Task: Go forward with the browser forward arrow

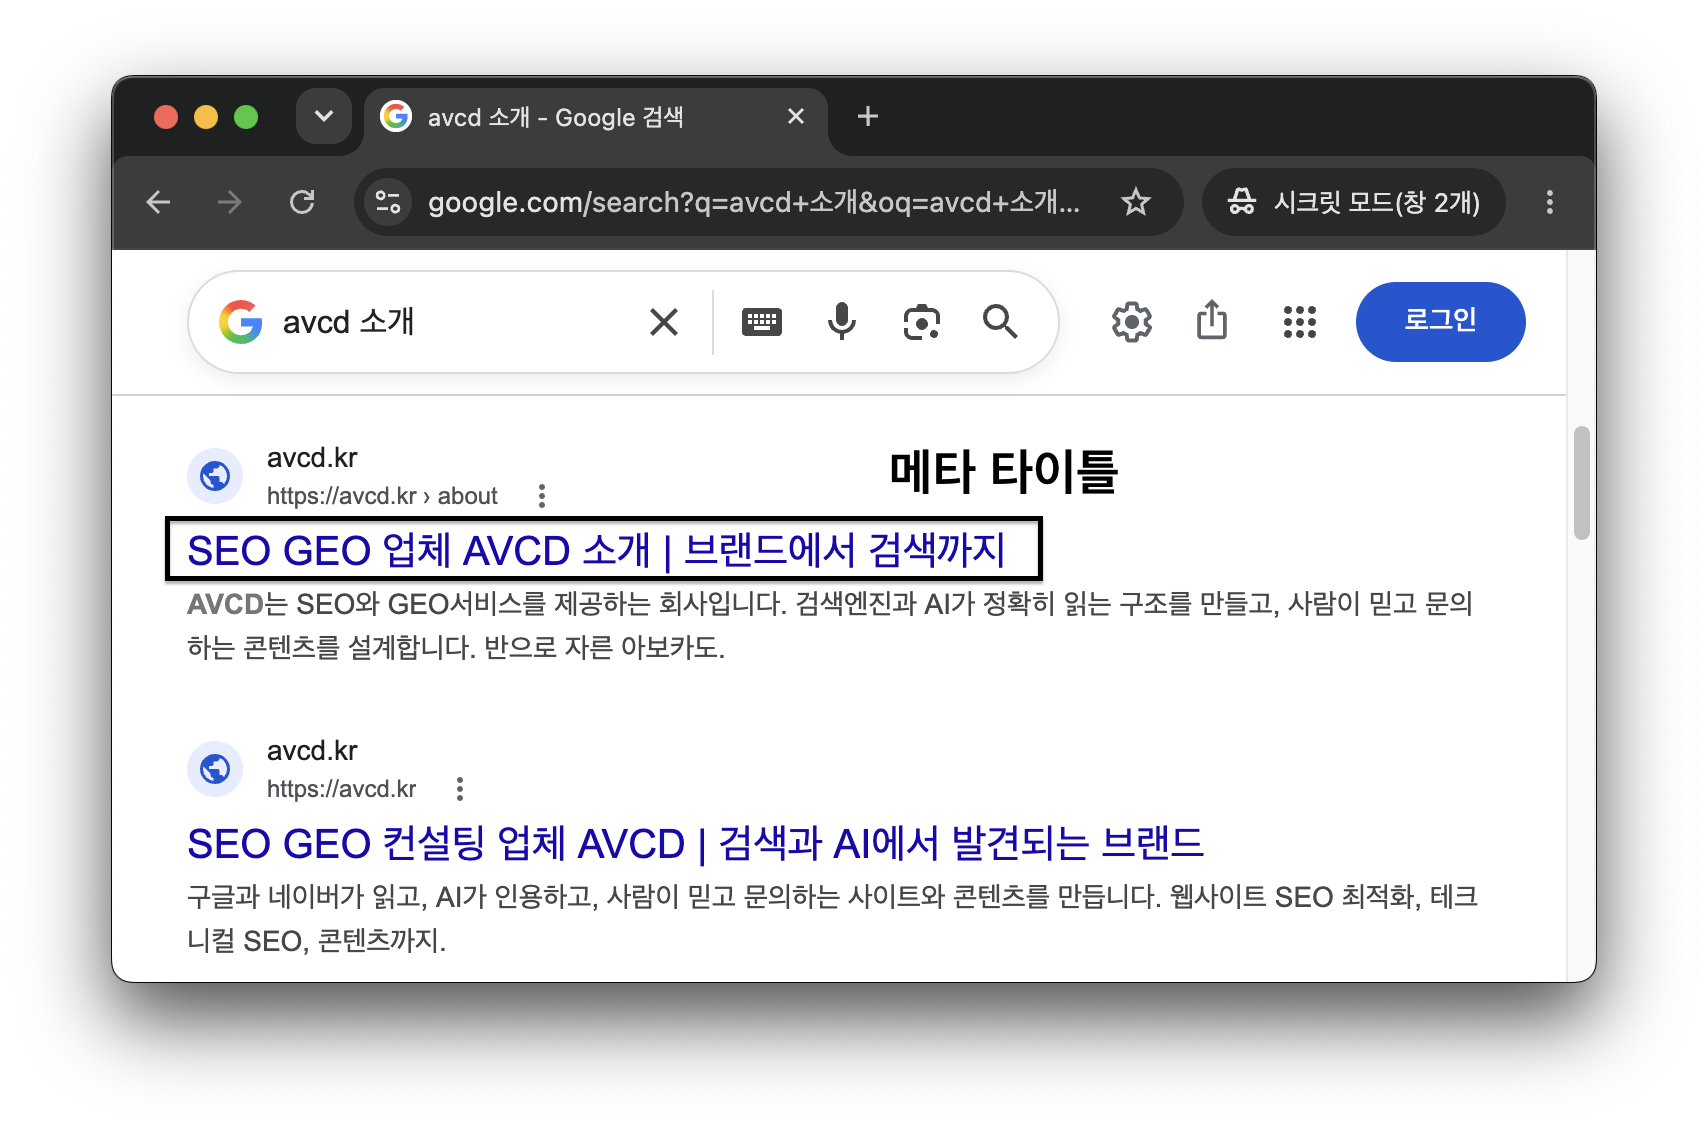Action: click(230, 203)
